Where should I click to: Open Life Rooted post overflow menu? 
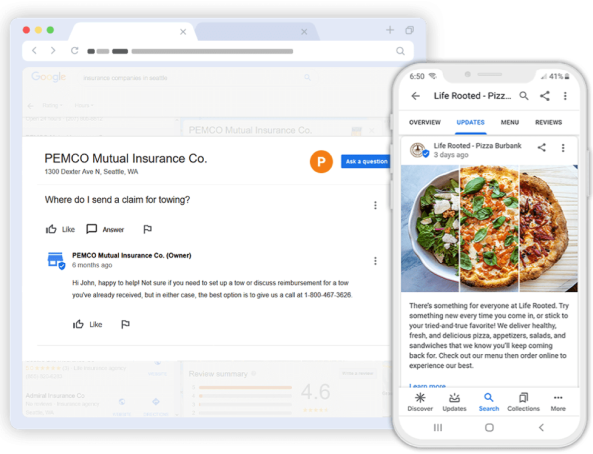point(563,148)
